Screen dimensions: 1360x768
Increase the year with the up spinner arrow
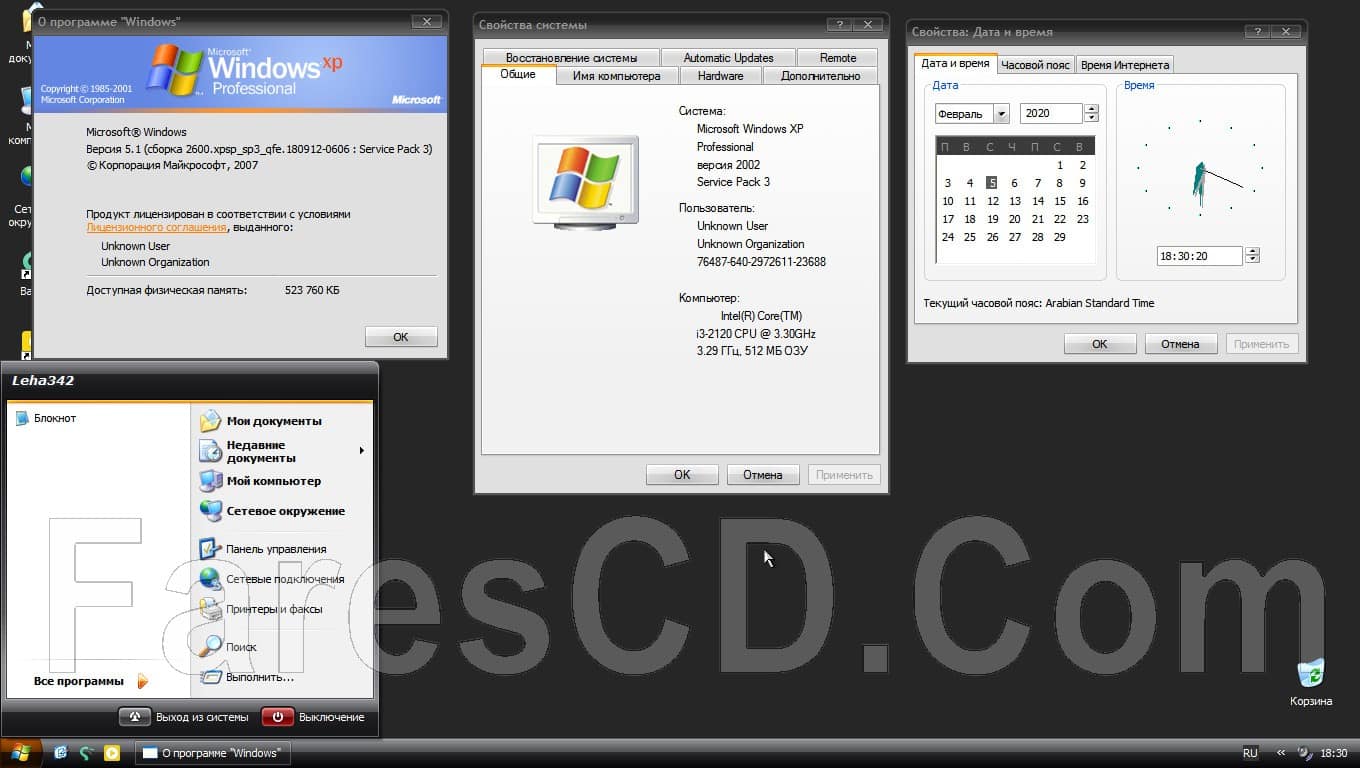point(1092,109)
